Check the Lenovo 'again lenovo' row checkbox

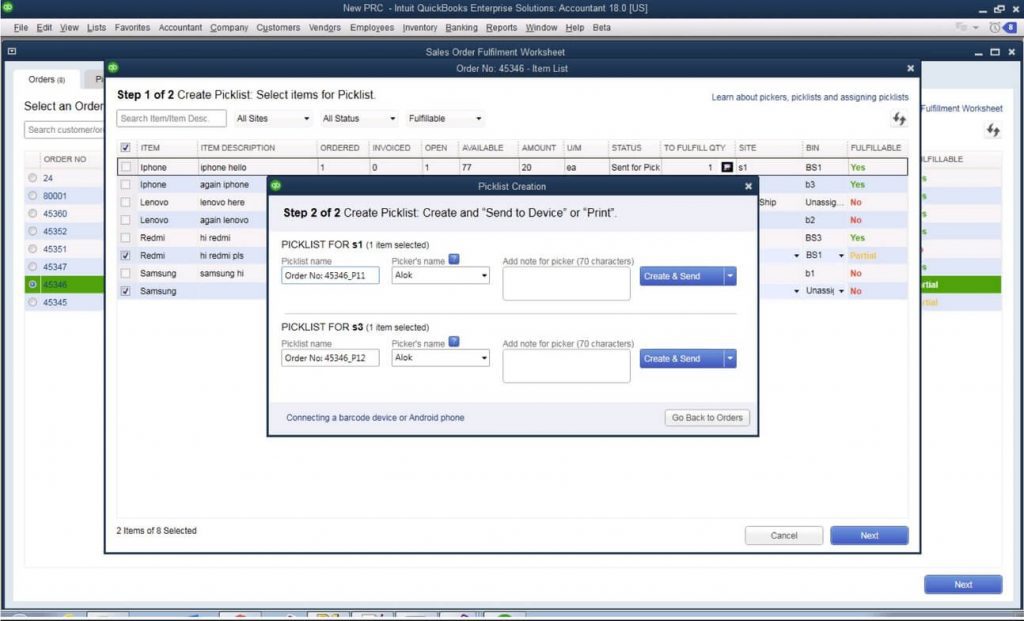tap(125, 220)
